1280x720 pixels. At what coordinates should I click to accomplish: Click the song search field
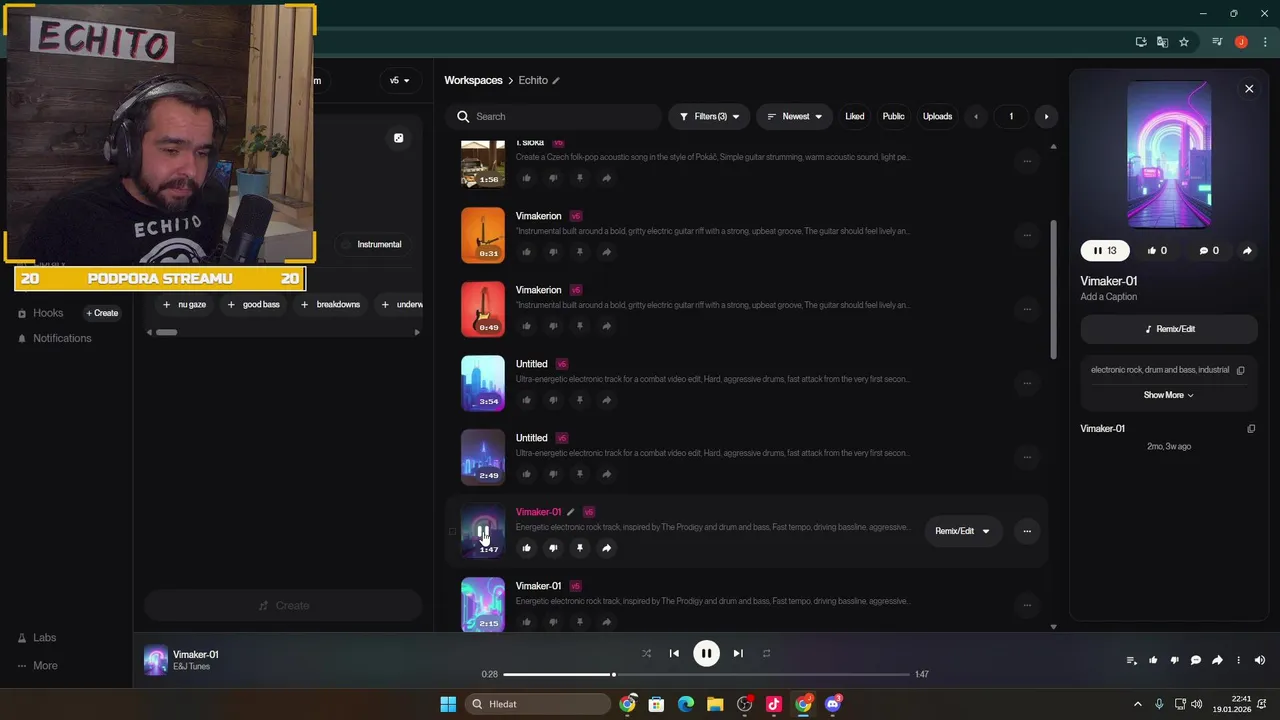554,116
